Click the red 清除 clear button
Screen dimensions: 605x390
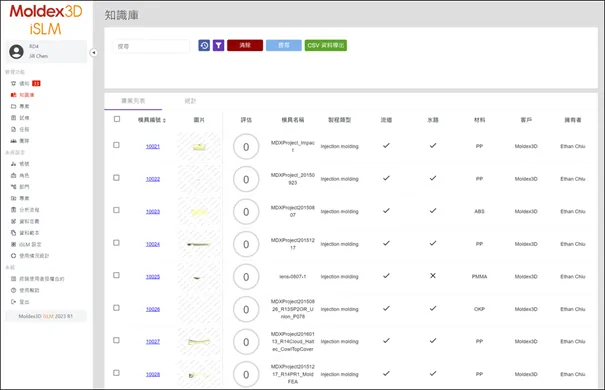tap(245, 46)
